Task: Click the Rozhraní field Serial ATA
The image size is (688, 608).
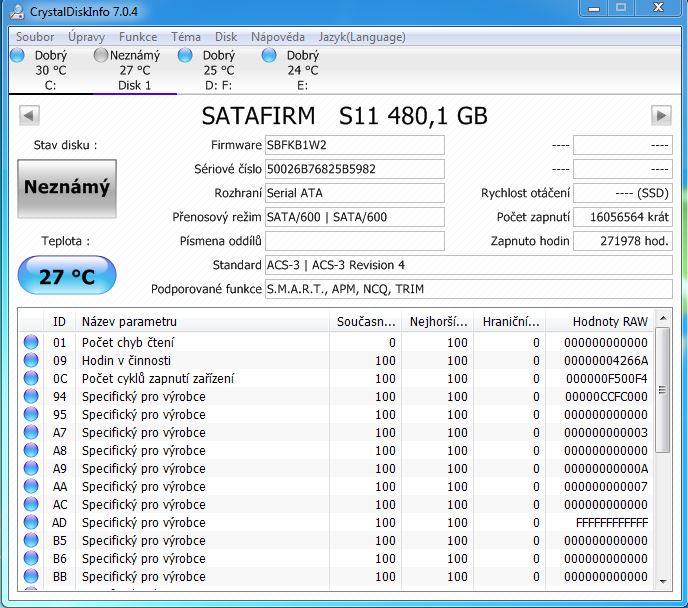Action: point(355,193)
